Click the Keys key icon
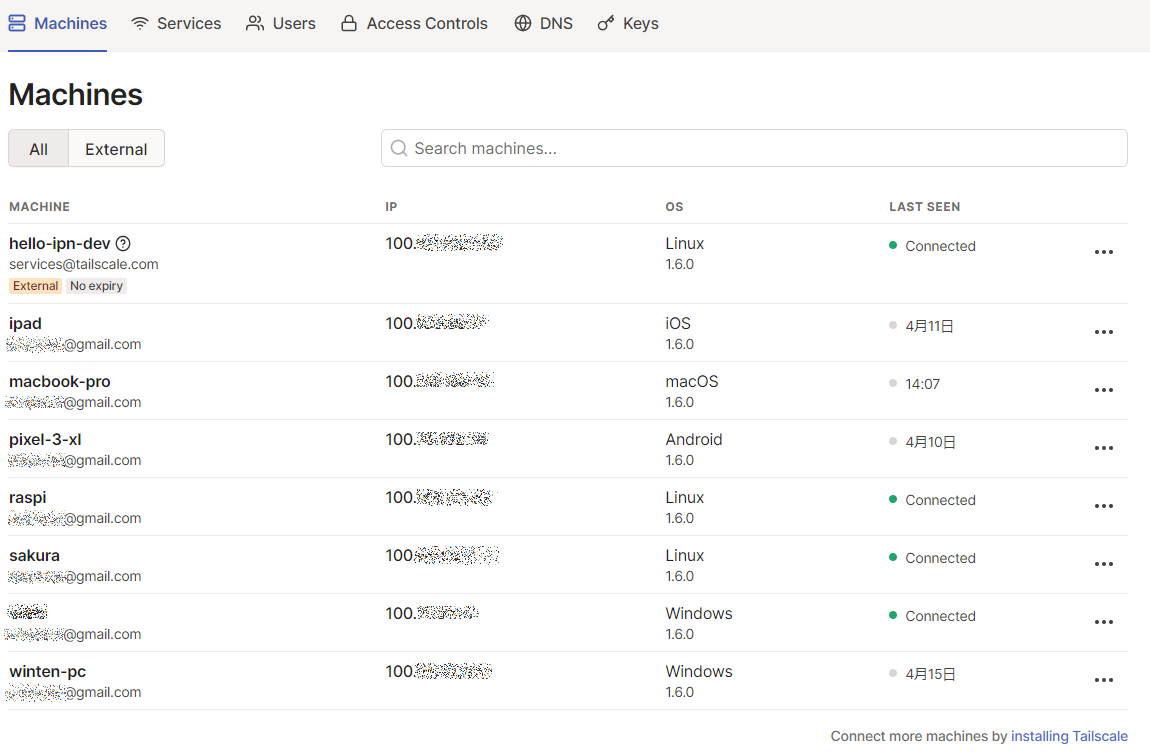1150x755 pixels. (606, 23)
